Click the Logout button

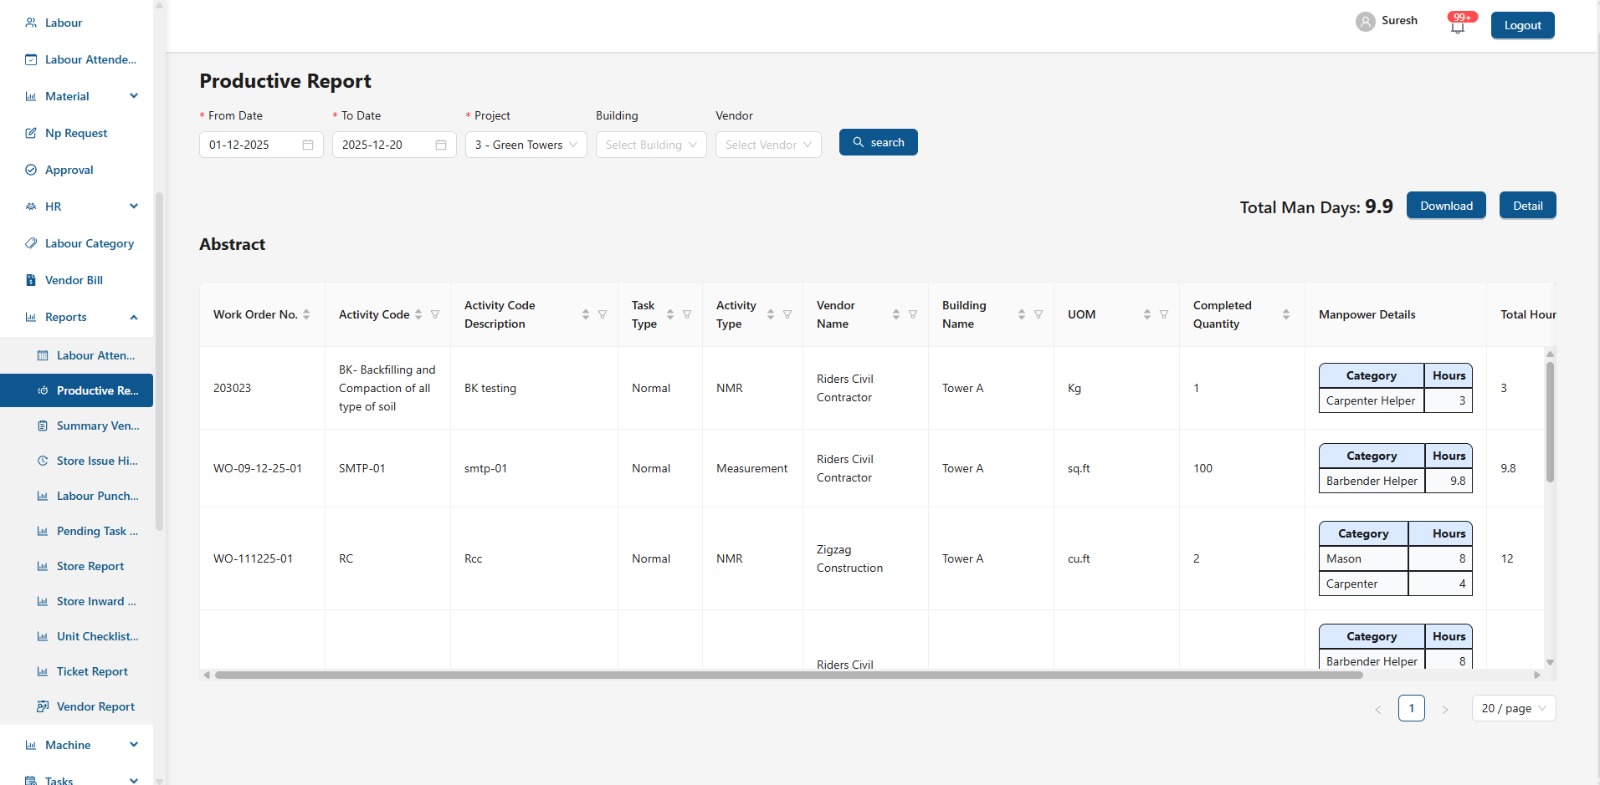pos(1522,25)
